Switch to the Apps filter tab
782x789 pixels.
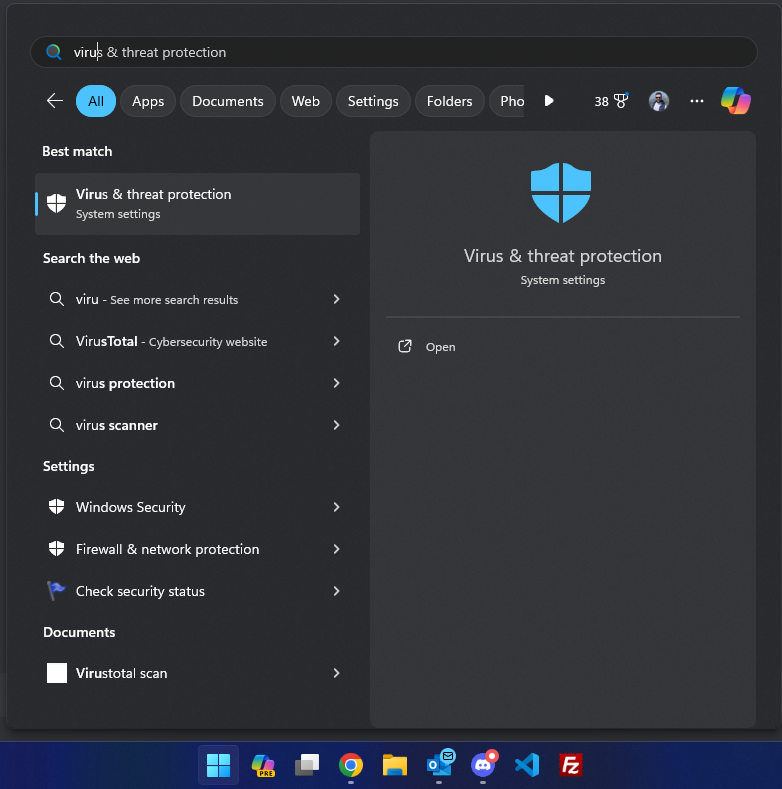tap(148, 101)
